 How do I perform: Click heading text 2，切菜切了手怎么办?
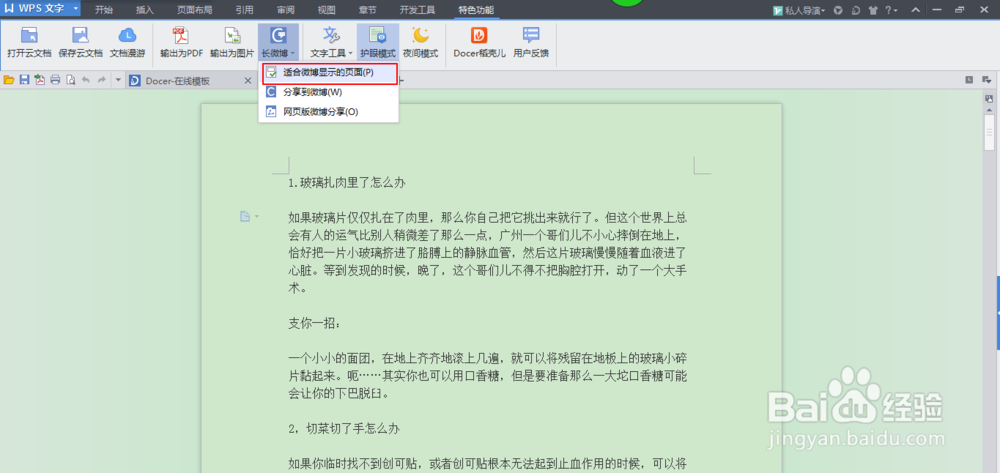(x=344, y=428)
